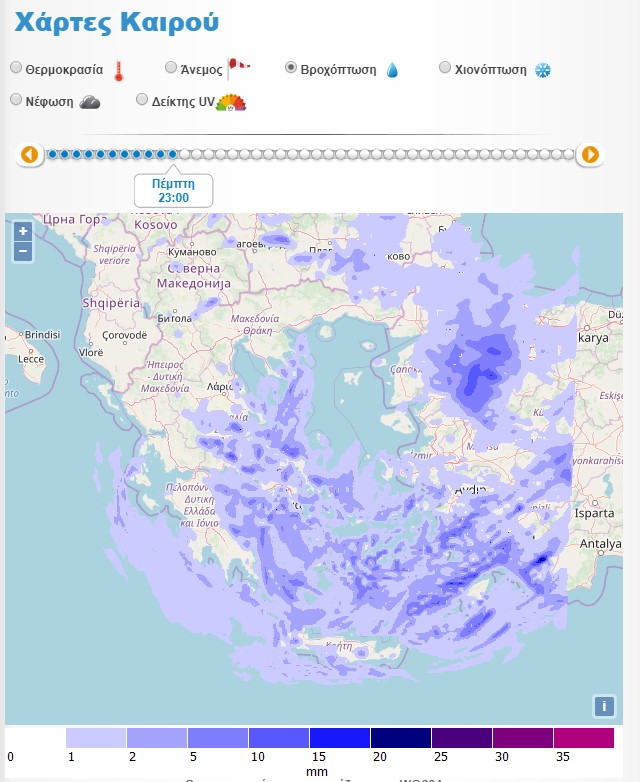Click the UV index gauge icon

tap(231, 101)
